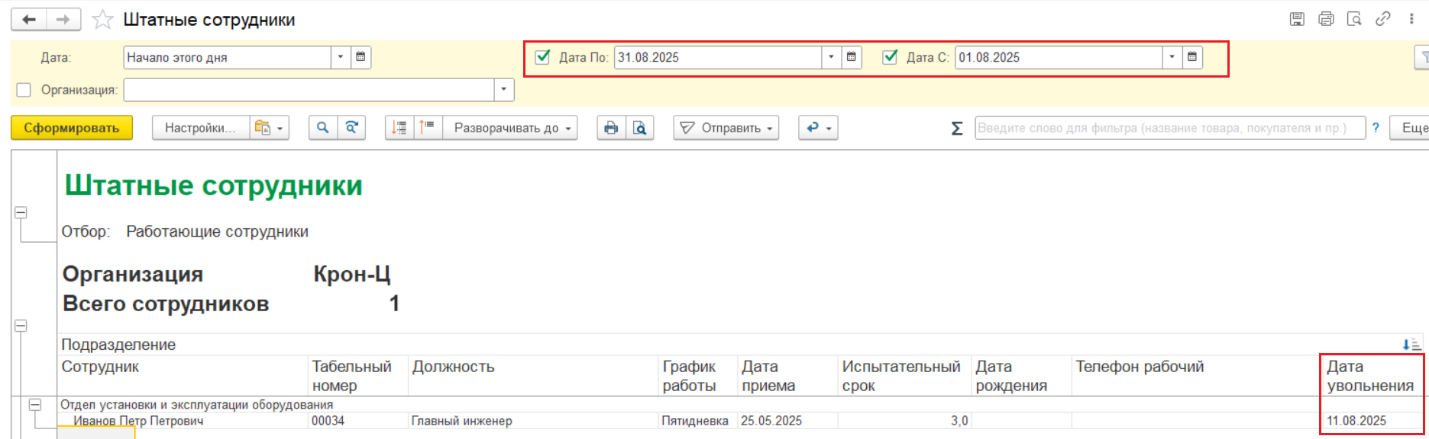Viewport: 1429px width, 439px height.
Task: Click the save icon in title bar
Action: [1297, 19]
